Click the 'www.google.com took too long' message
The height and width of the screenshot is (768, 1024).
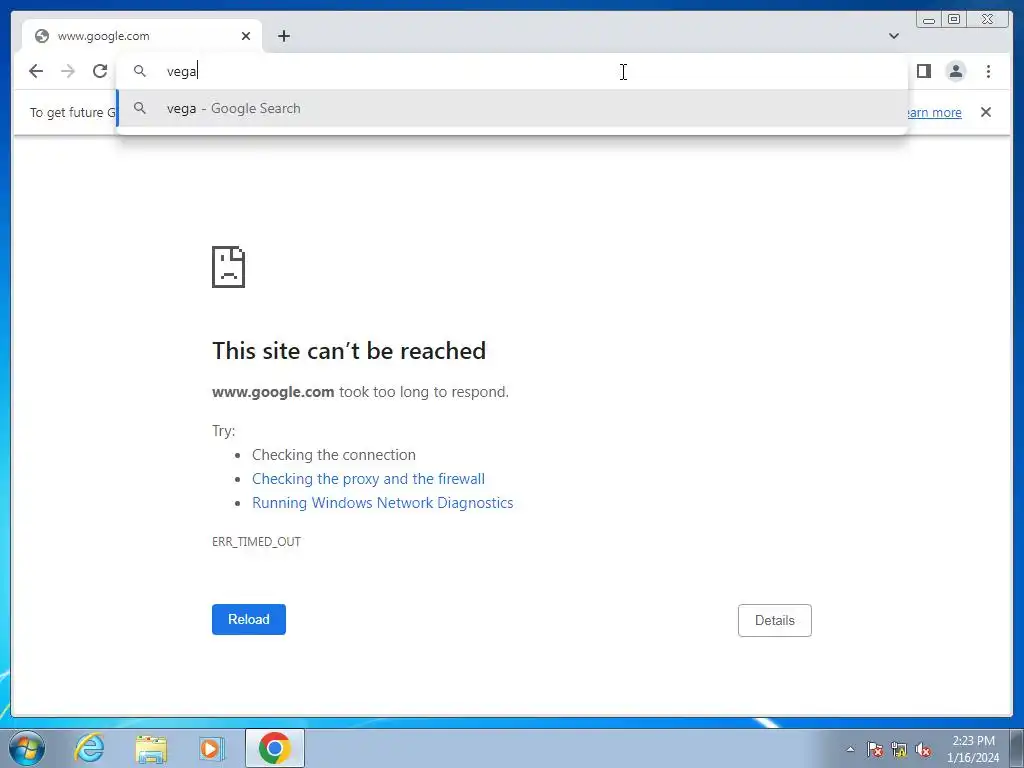click(x=360, y=392)
